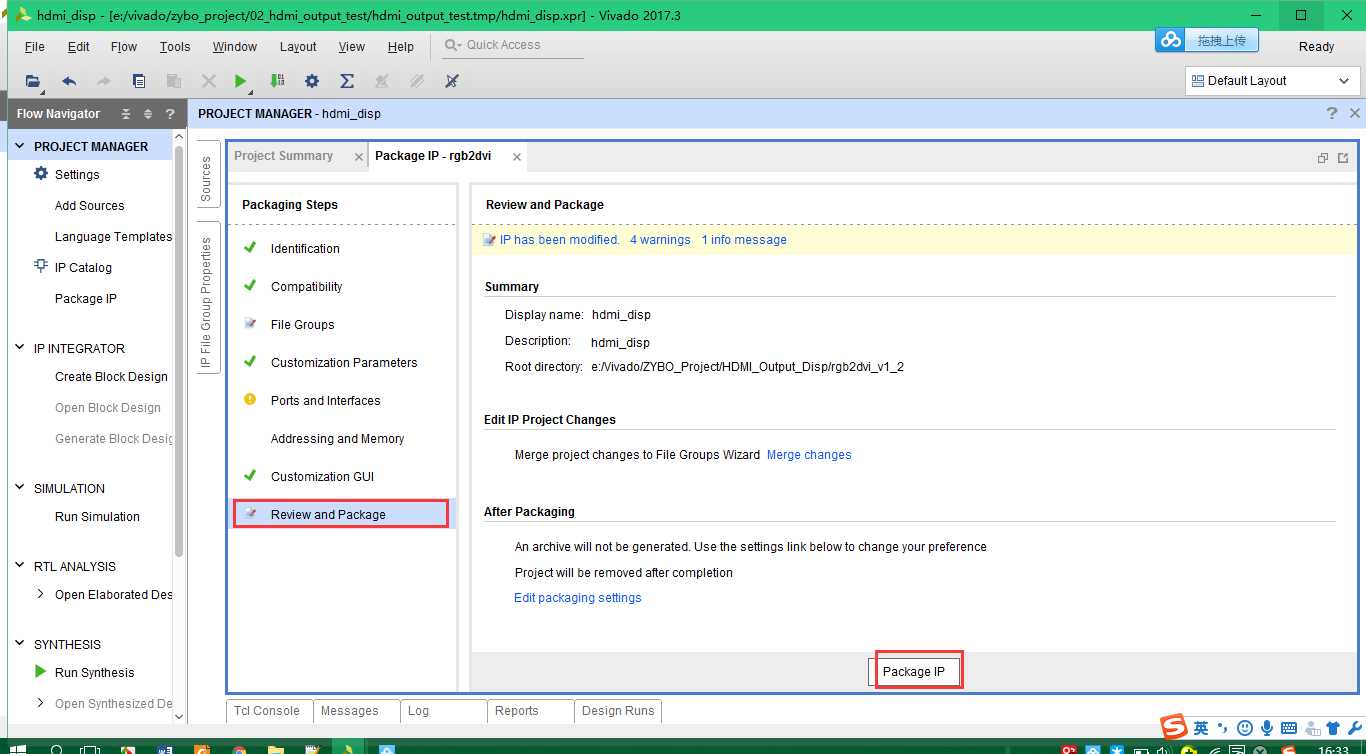The height and width of the screenshot is (754, 1366).
Task: Click the Redo arrow in toolbar
Action: [103, 81]
